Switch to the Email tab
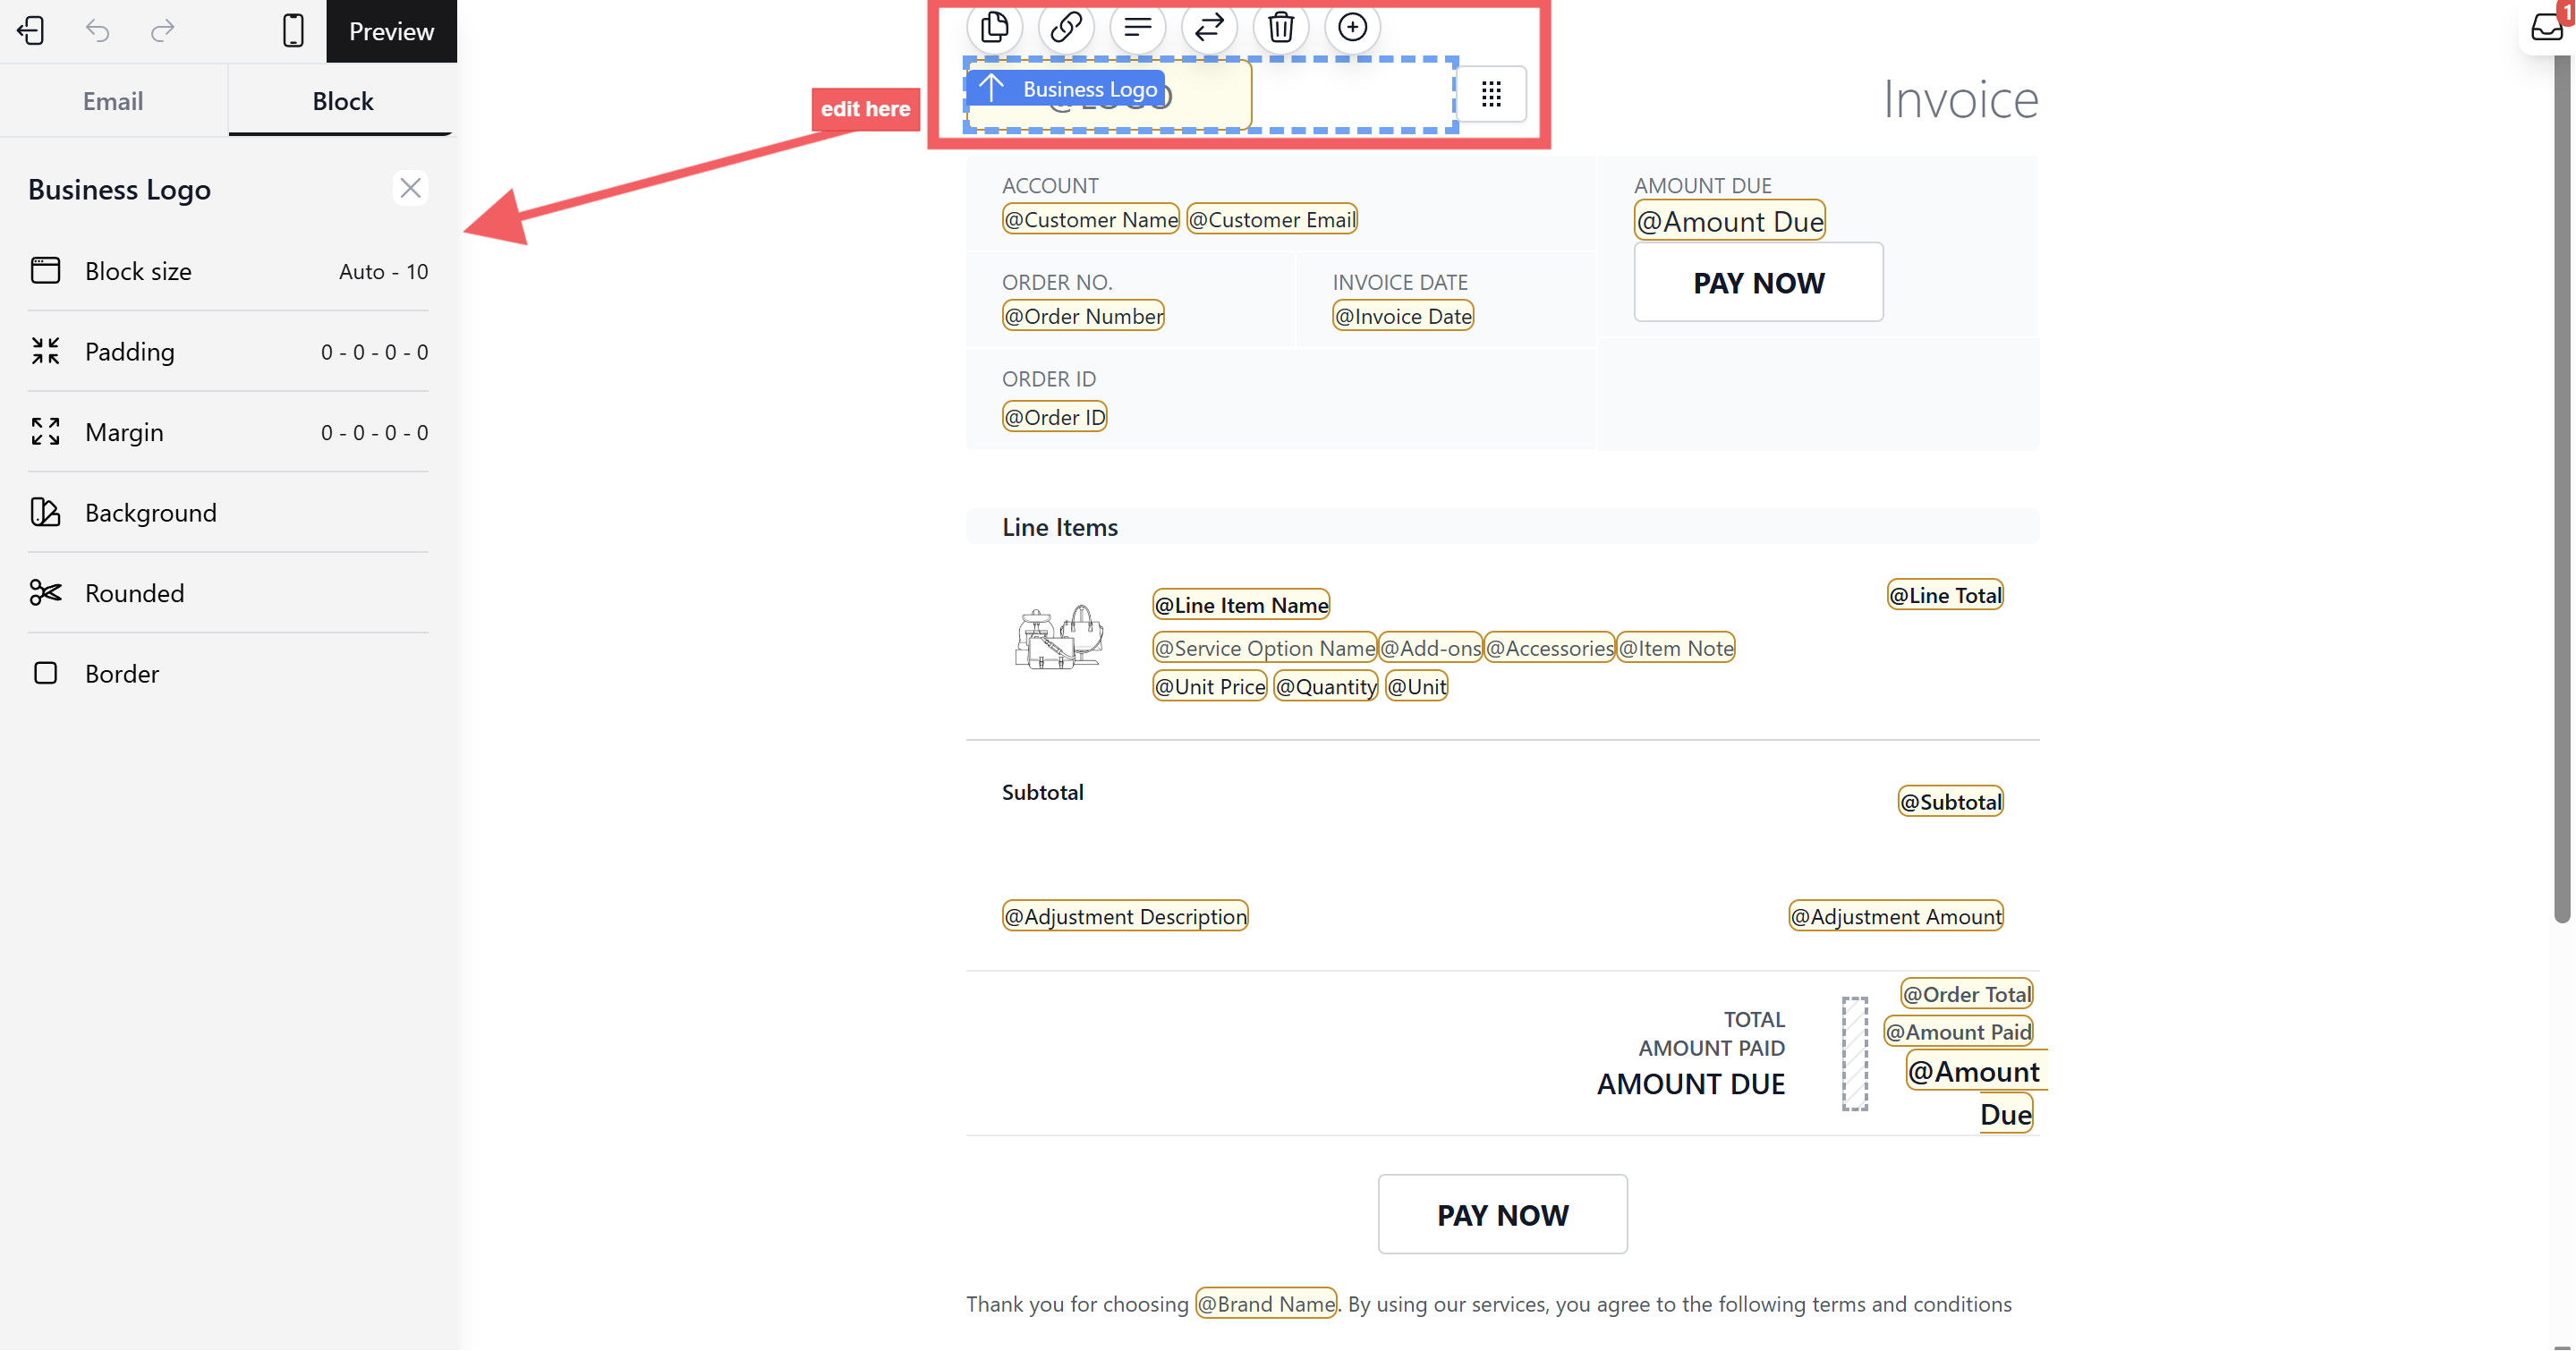This screenshot has width=2576, height=1351. pyautogui.click(x=113, y=101)
